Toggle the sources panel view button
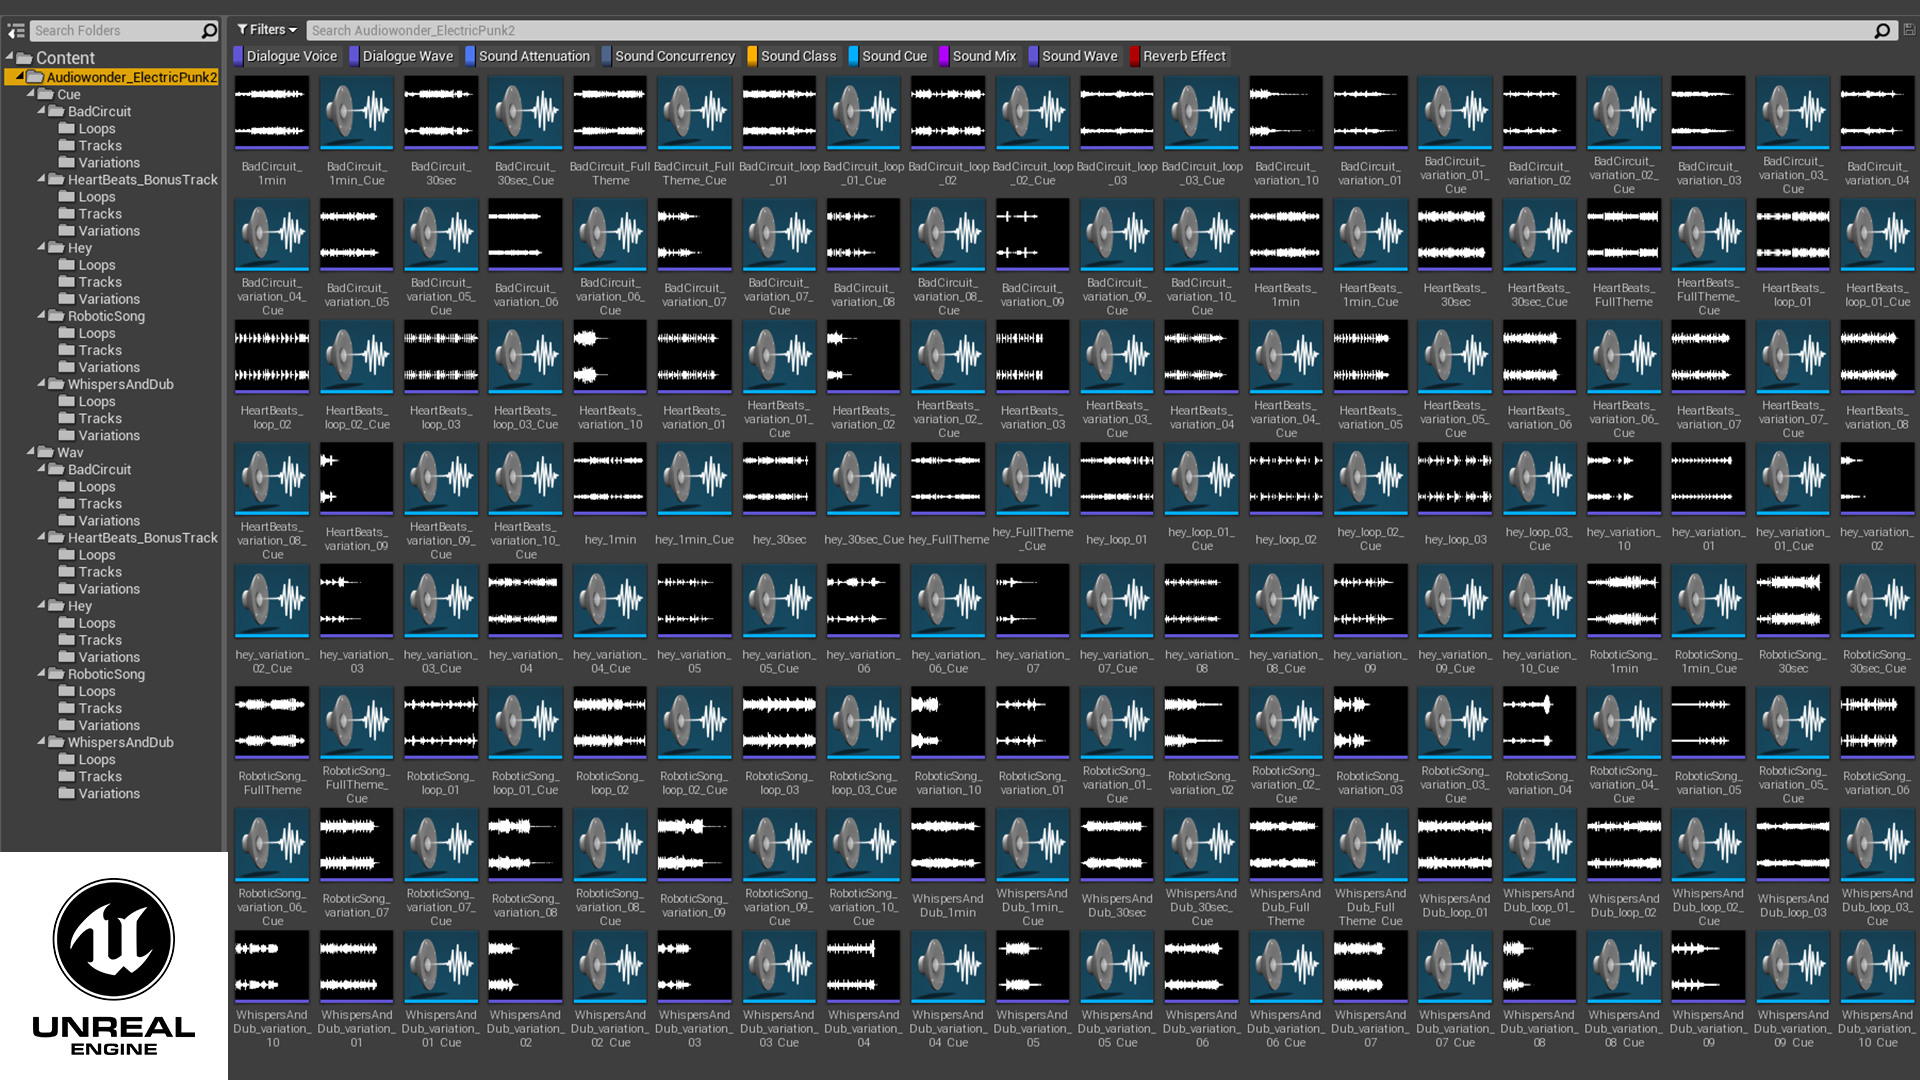Viewport: 1920px width, 1080px height. click(x=16, y=31)
